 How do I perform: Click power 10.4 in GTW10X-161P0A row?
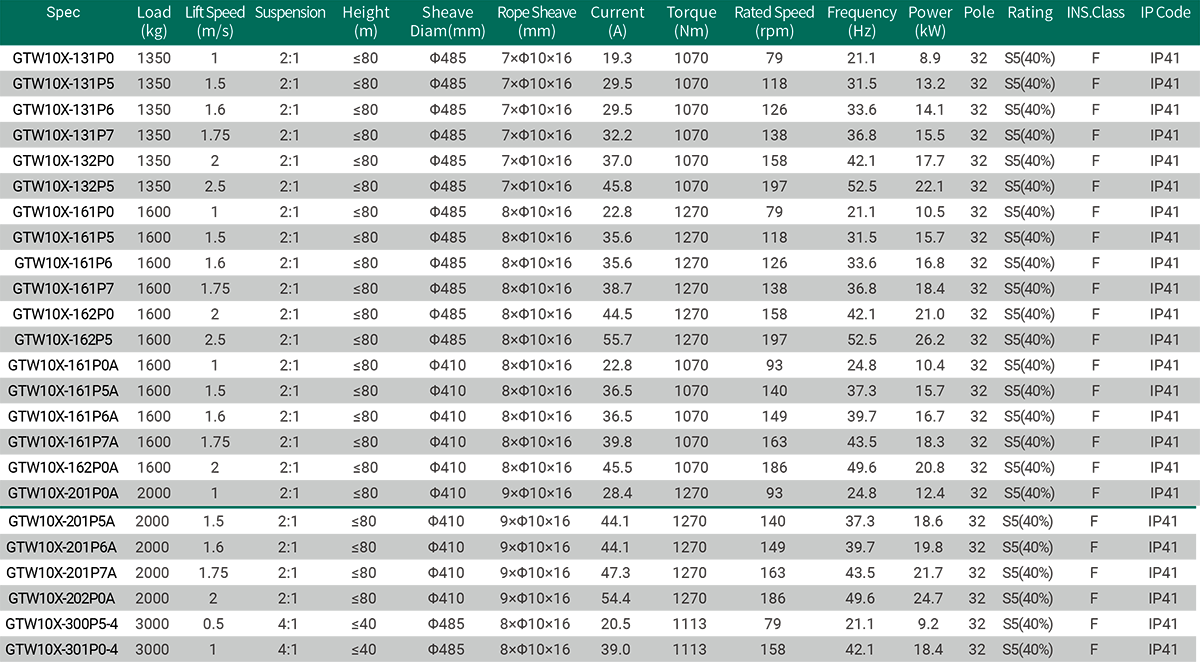(930, 365)
